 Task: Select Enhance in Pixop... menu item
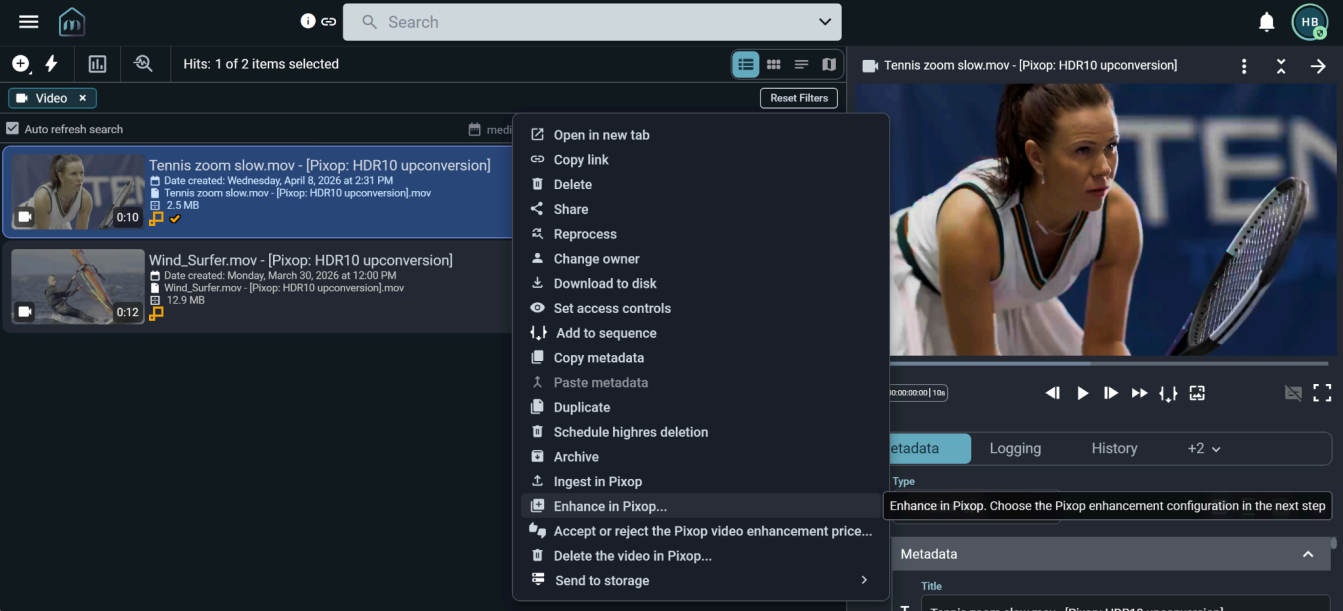[x=700, y=506]
